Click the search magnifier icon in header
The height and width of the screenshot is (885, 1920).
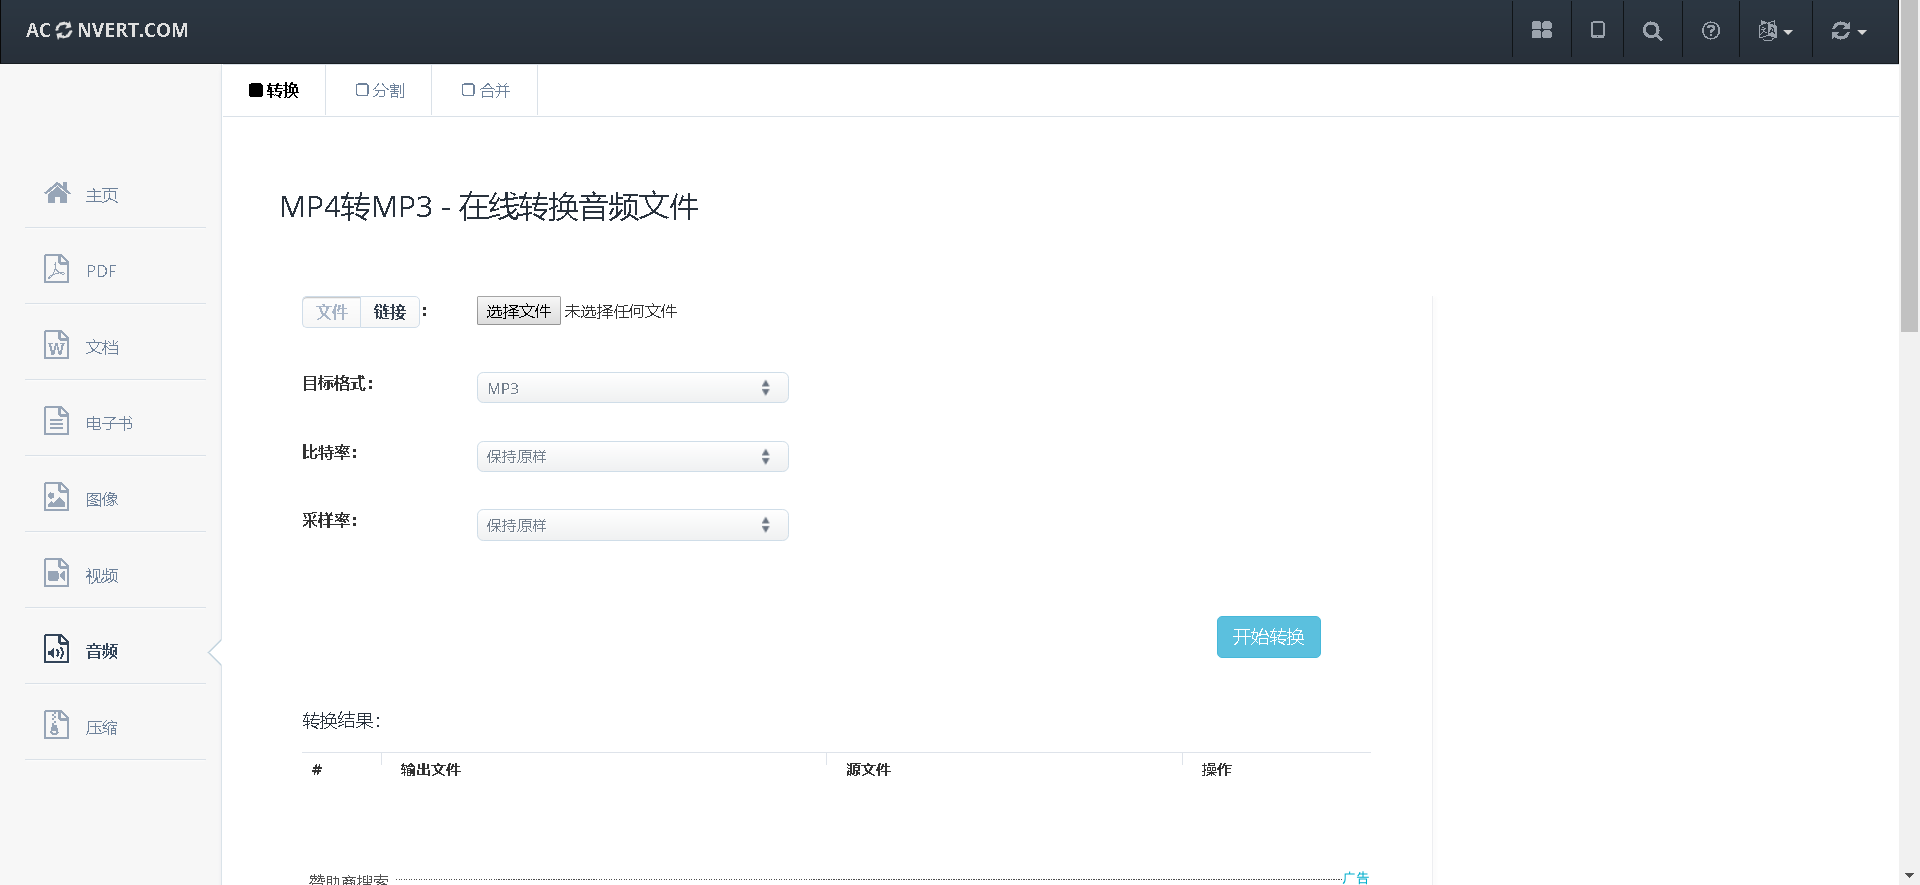coord(1652,31)
